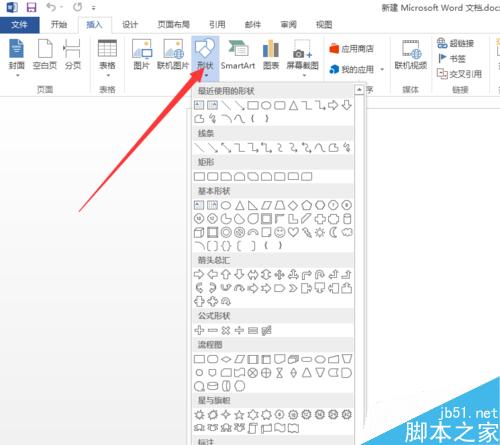Image resolution: width=500 pixels, height=445 pixels.
Task: Select plain rectangle in 矩形 section
Action: pyautogui.click(x=199, y=176)
